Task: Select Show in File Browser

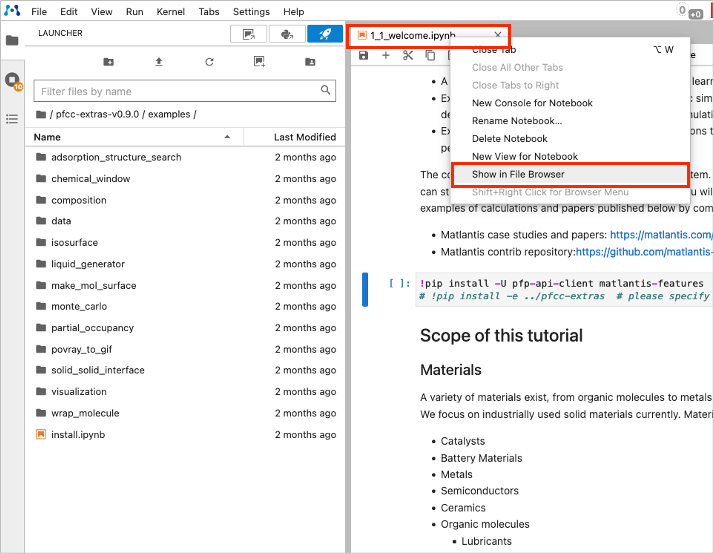Action: point(518,174)
